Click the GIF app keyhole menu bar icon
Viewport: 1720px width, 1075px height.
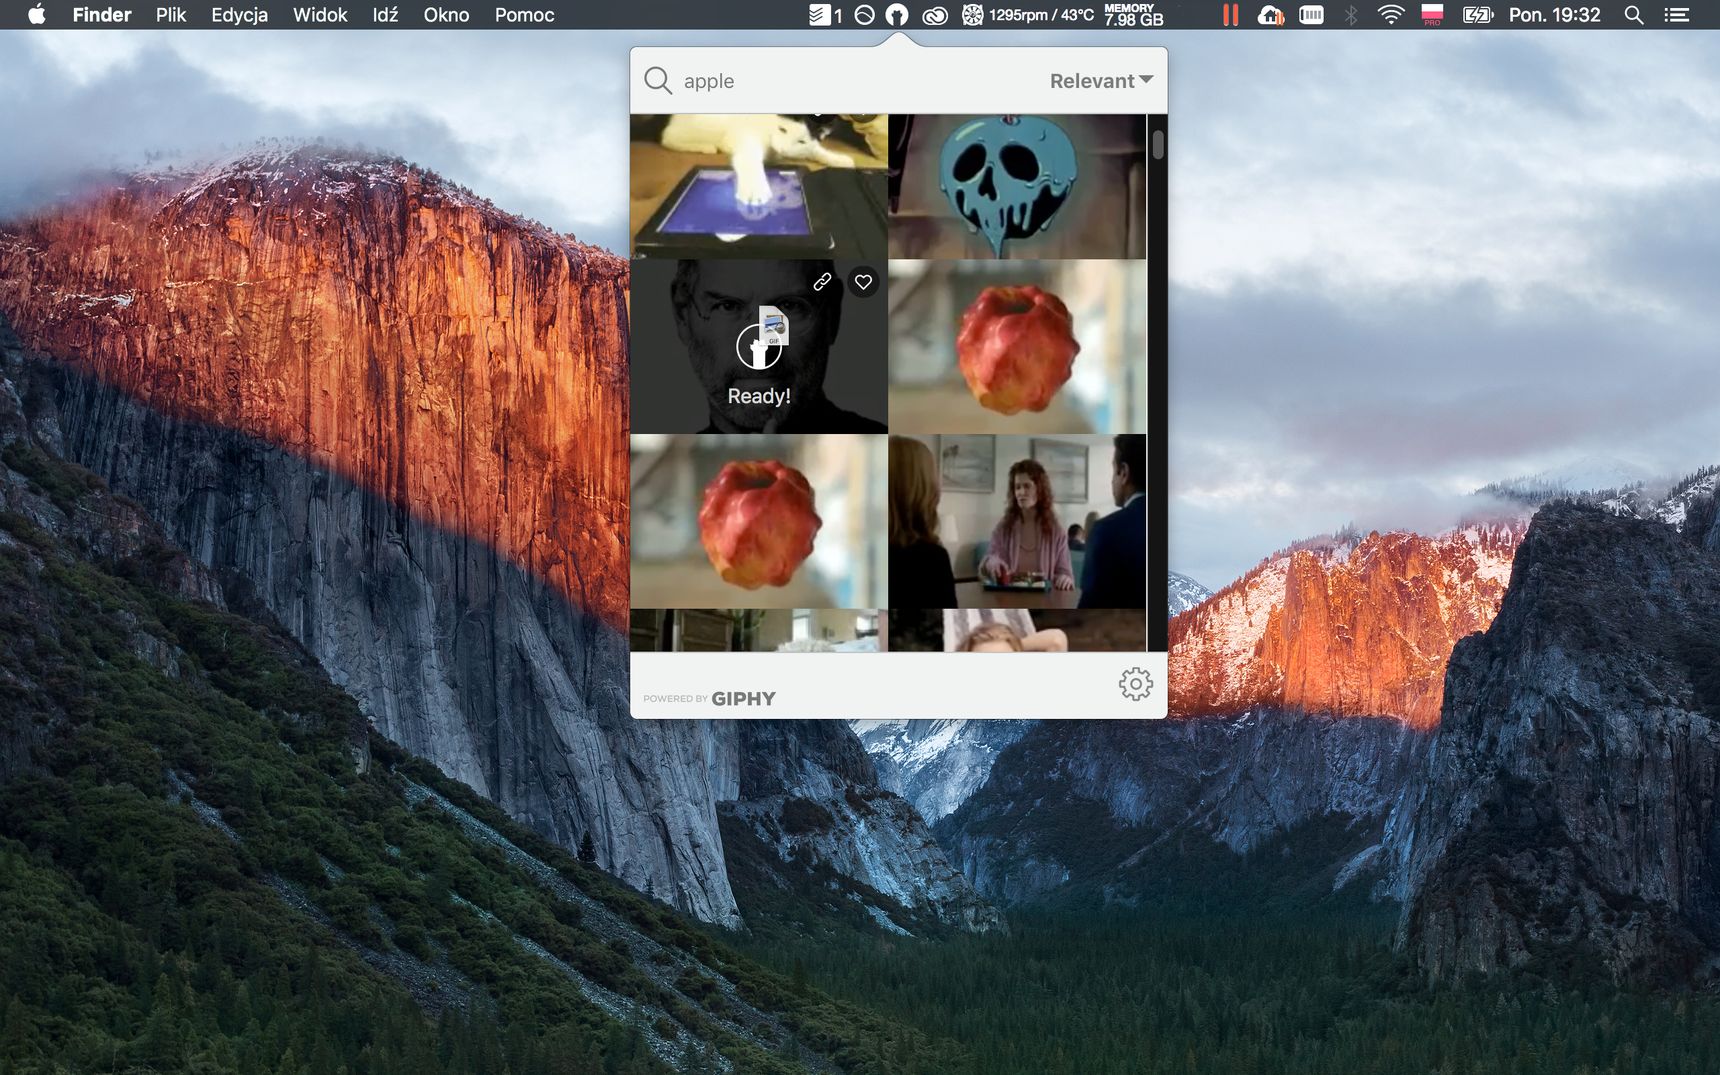tap(897, 15)
